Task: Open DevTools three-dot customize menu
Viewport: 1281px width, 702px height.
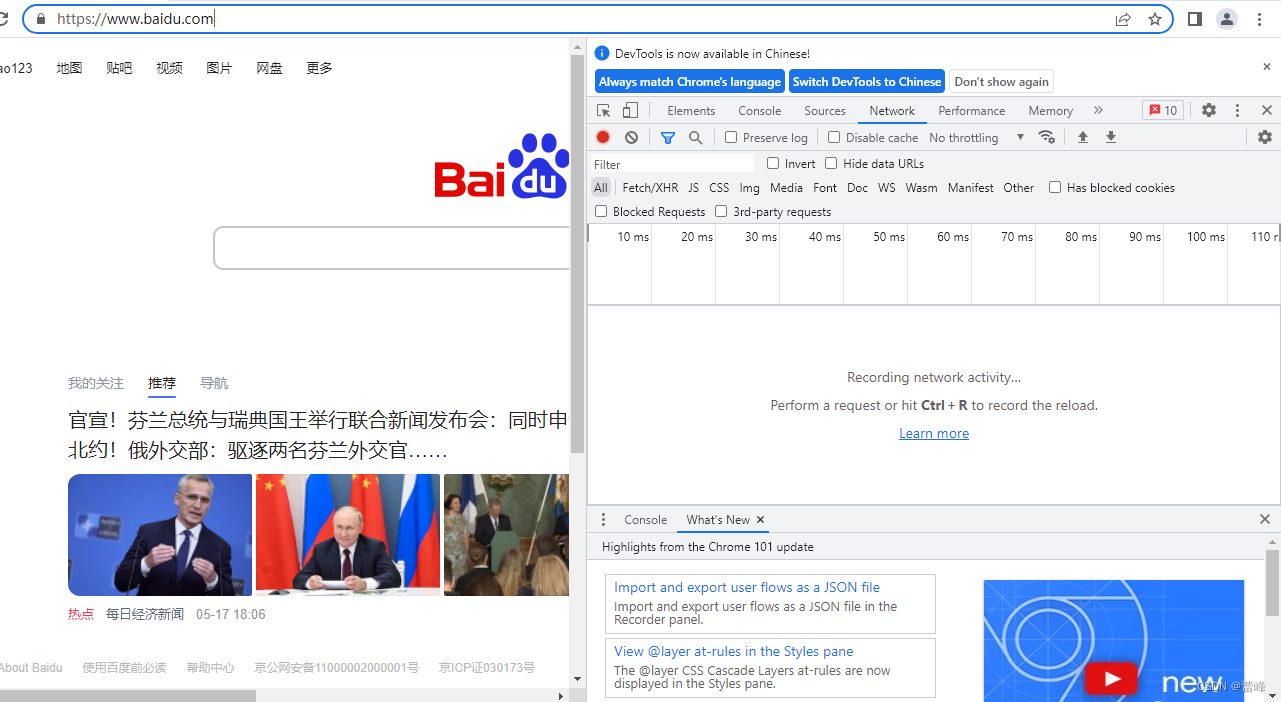Action: click(x=1237, y=110)
